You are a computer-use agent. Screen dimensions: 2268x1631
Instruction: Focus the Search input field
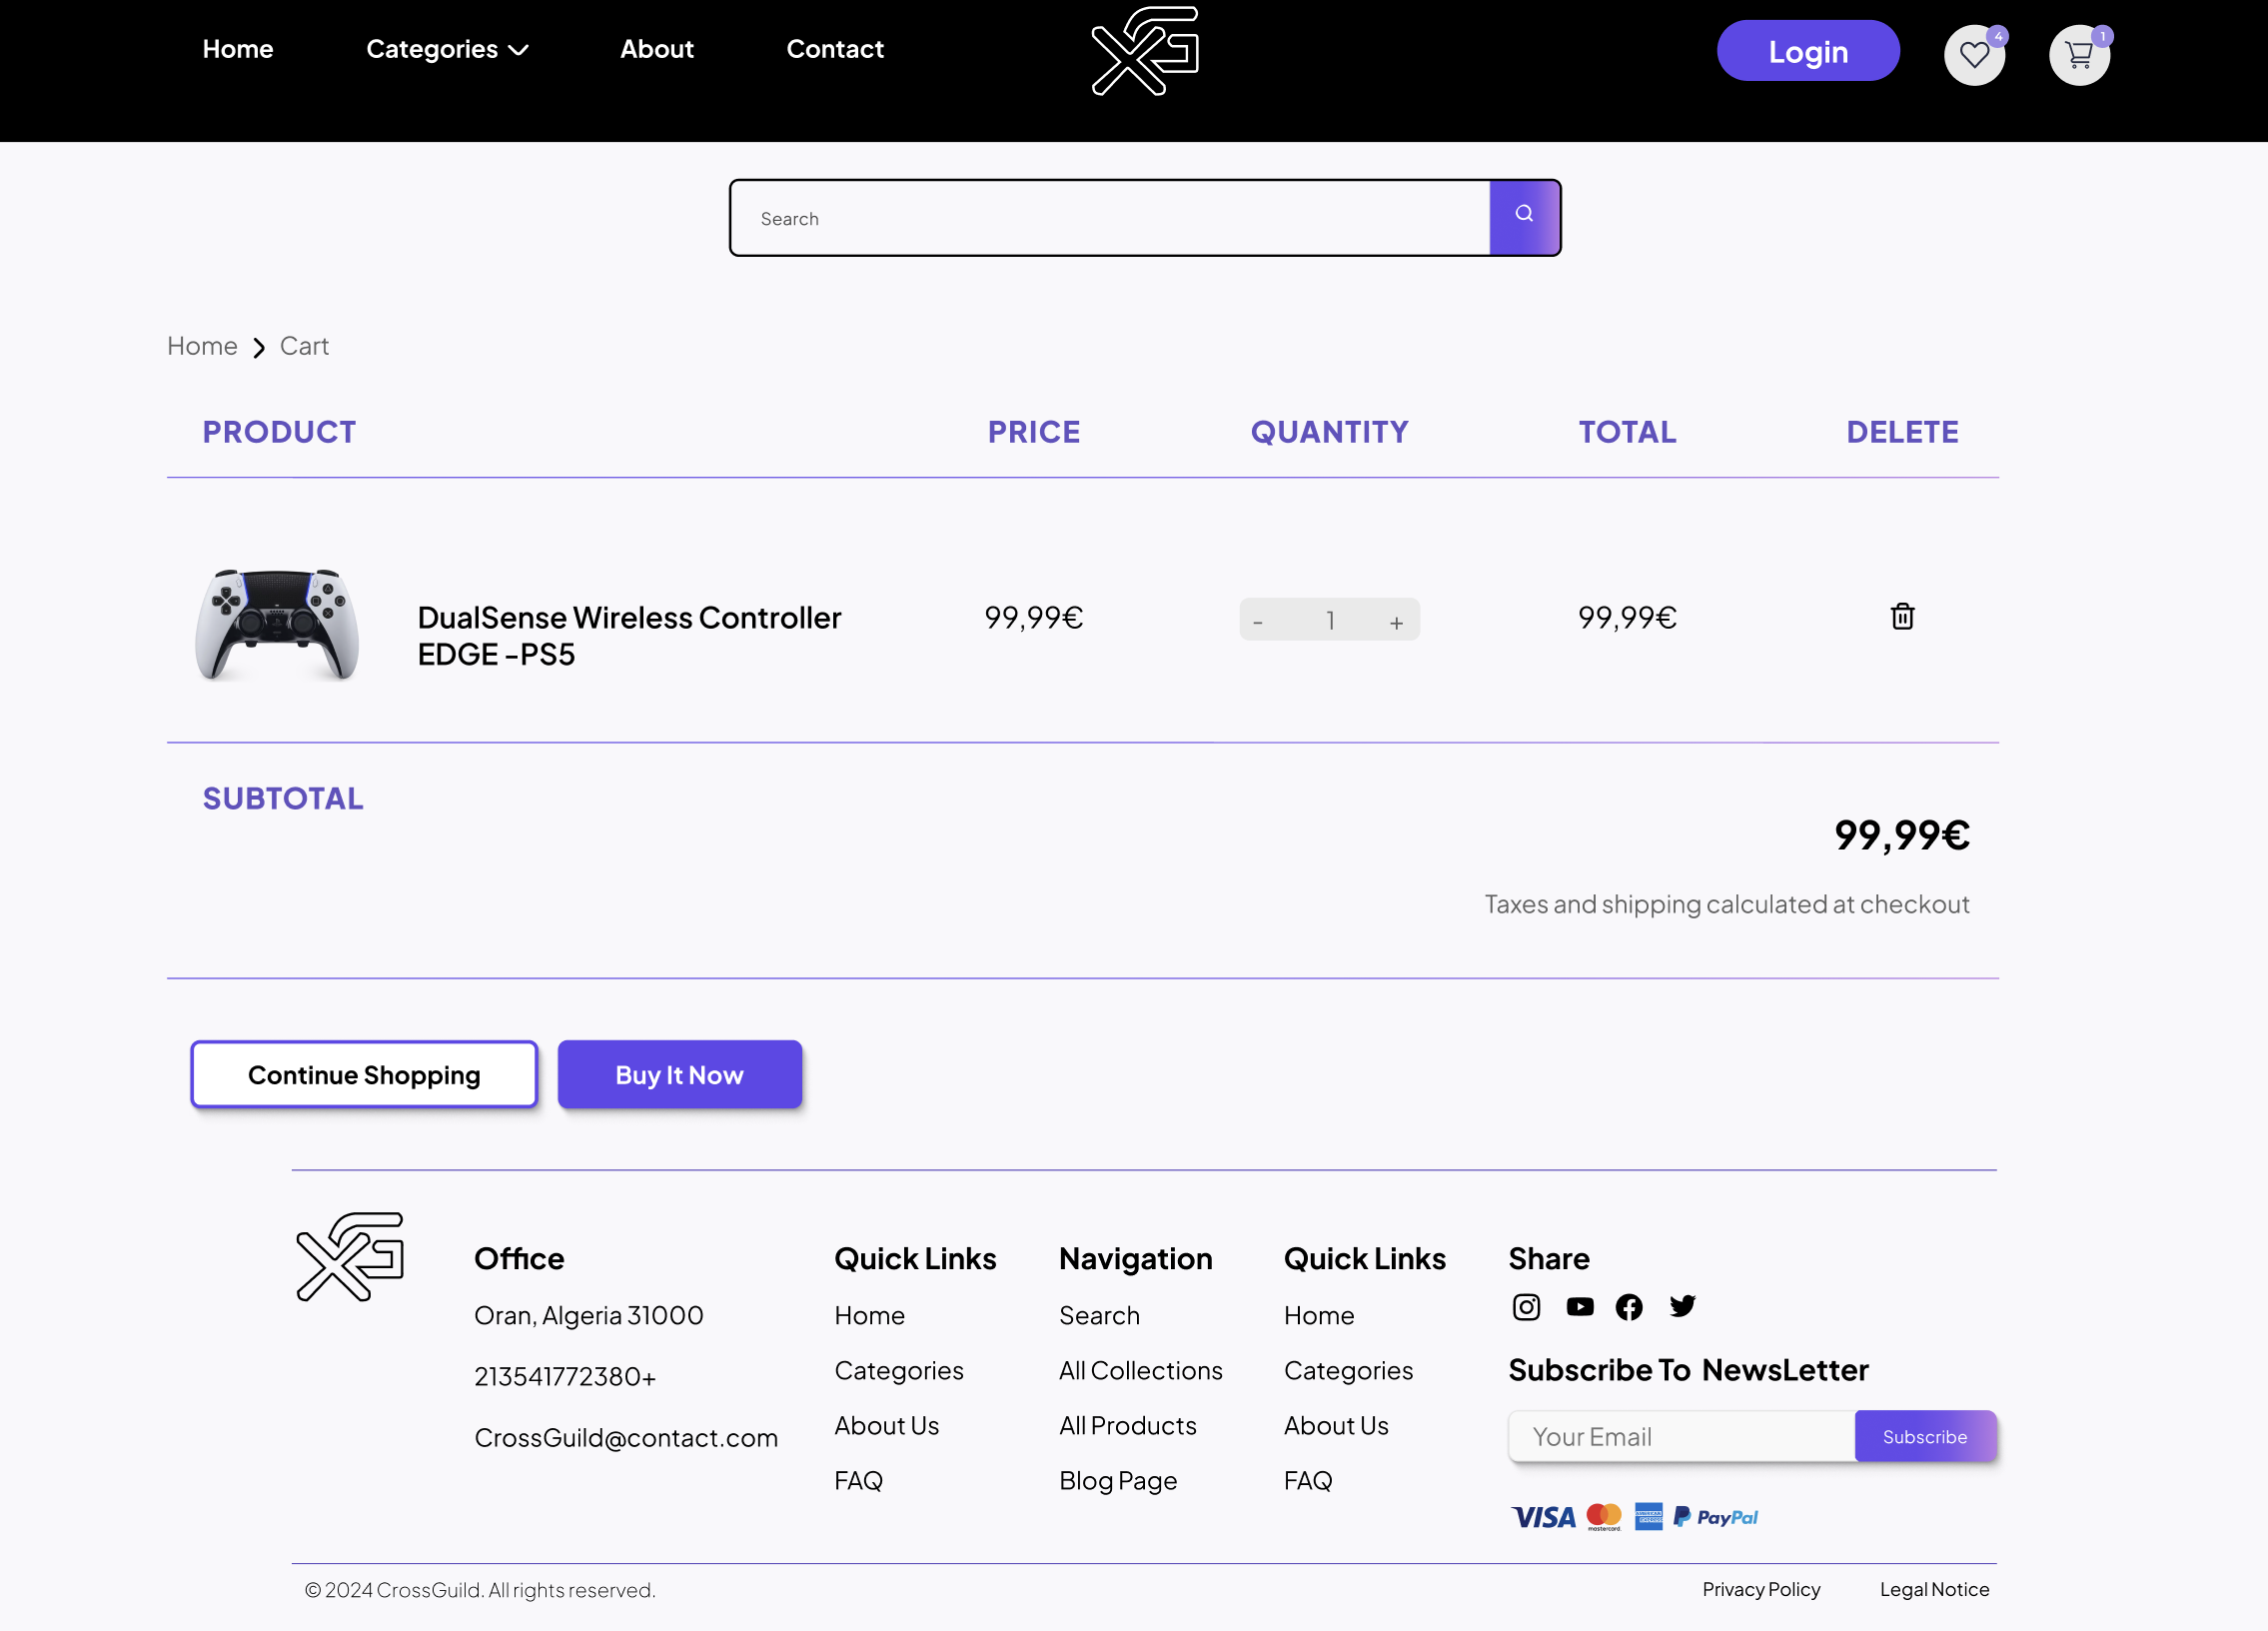(1110, 218)
